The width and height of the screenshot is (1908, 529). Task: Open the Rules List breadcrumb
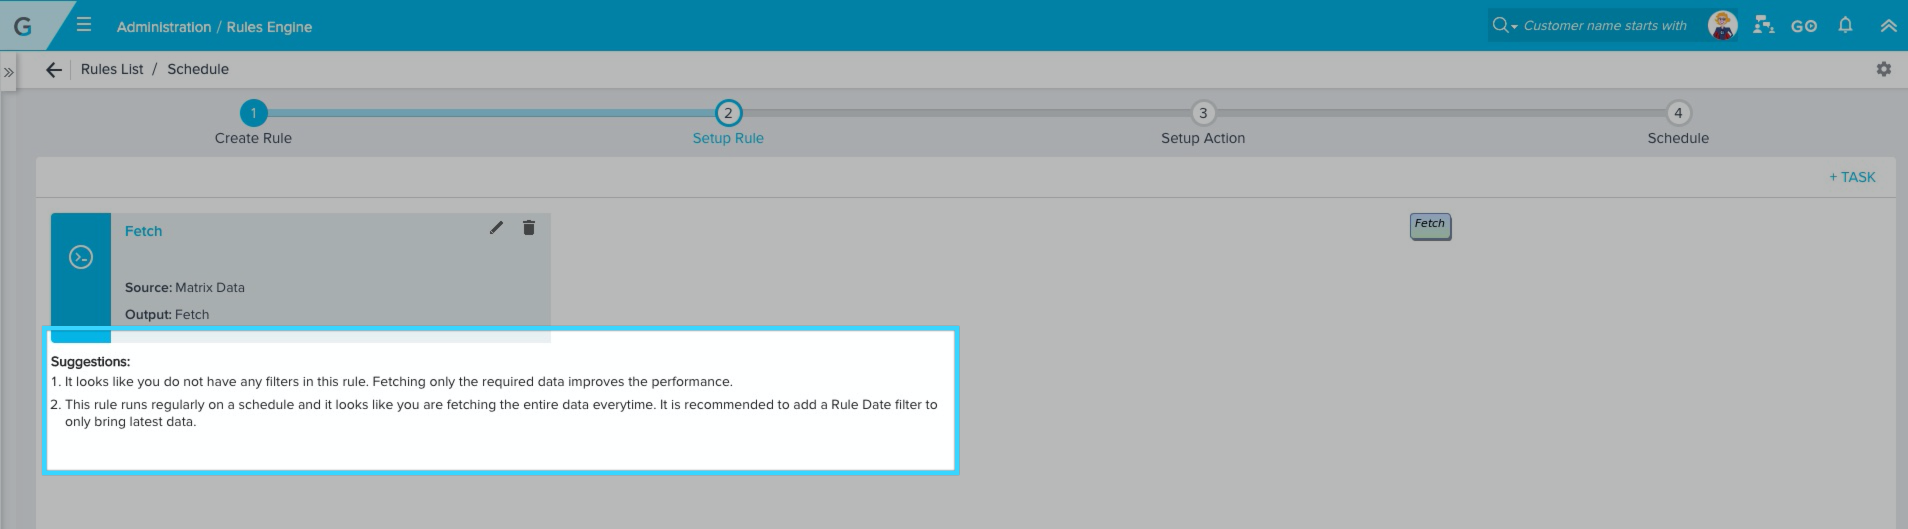tap(112, 69)
